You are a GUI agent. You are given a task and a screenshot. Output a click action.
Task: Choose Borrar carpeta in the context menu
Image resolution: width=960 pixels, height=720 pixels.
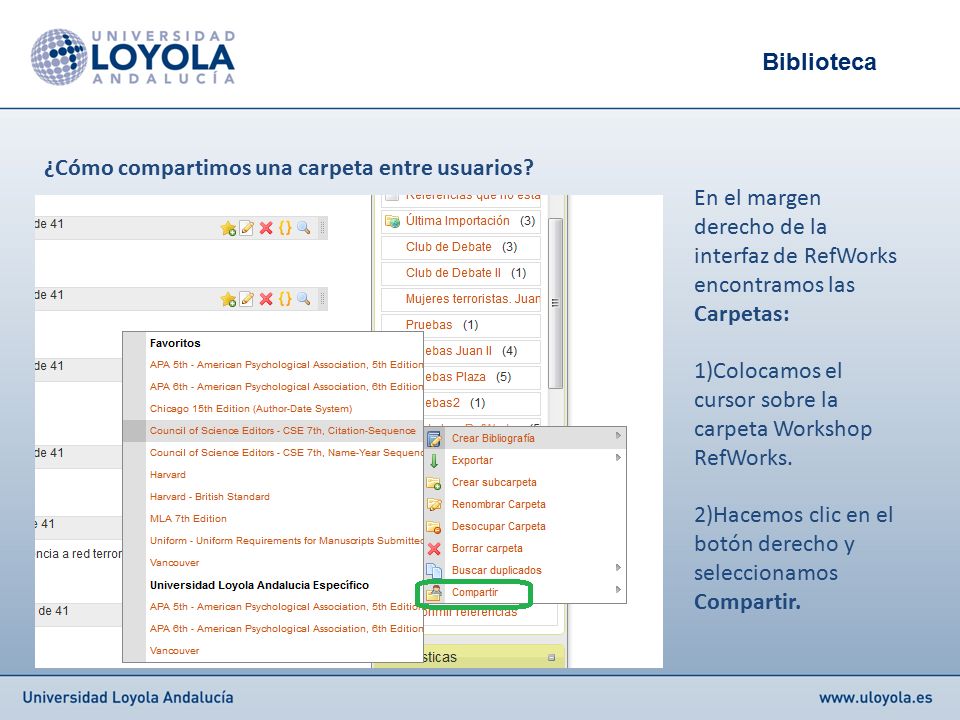point(525,549)
